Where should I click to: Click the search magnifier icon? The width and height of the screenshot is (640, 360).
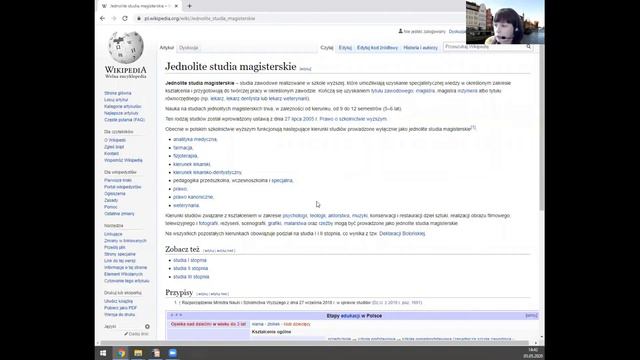(529, 47)
